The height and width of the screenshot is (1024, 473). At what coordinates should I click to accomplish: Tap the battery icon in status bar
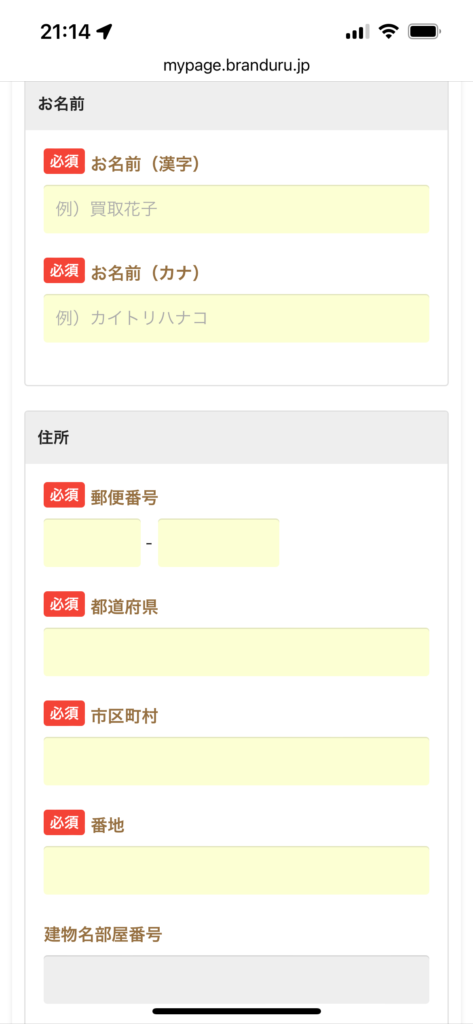(425, 31)
